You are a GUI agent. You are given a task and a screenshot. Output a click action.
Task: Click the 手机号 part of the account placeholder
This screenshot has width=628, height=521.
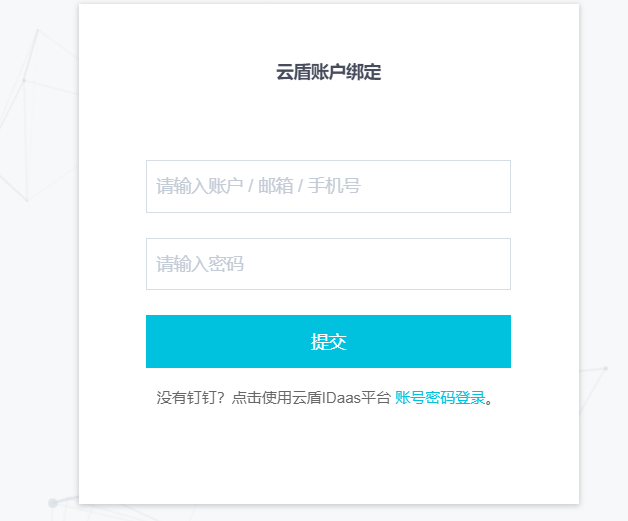(334, 186)
